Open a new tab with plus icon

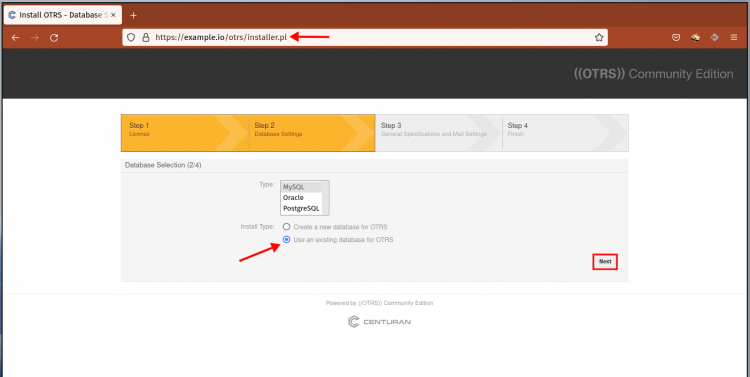133,15
